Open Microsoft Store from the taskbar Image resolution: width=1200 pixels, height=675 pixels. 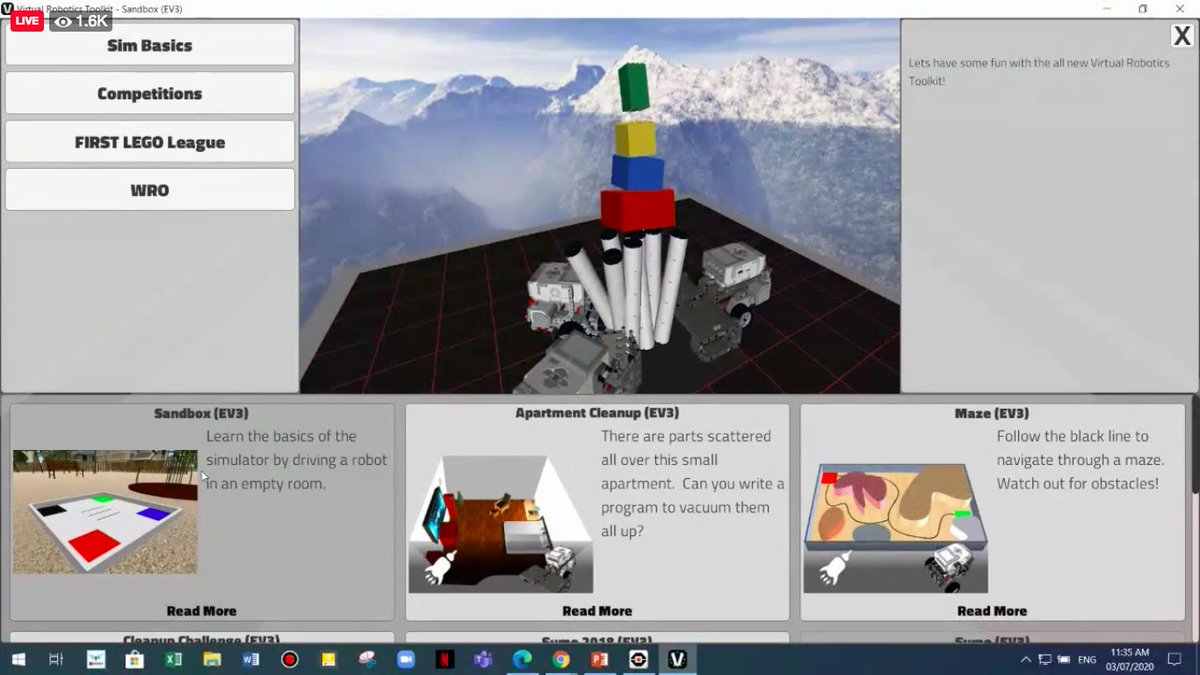(x=135, y=660)
